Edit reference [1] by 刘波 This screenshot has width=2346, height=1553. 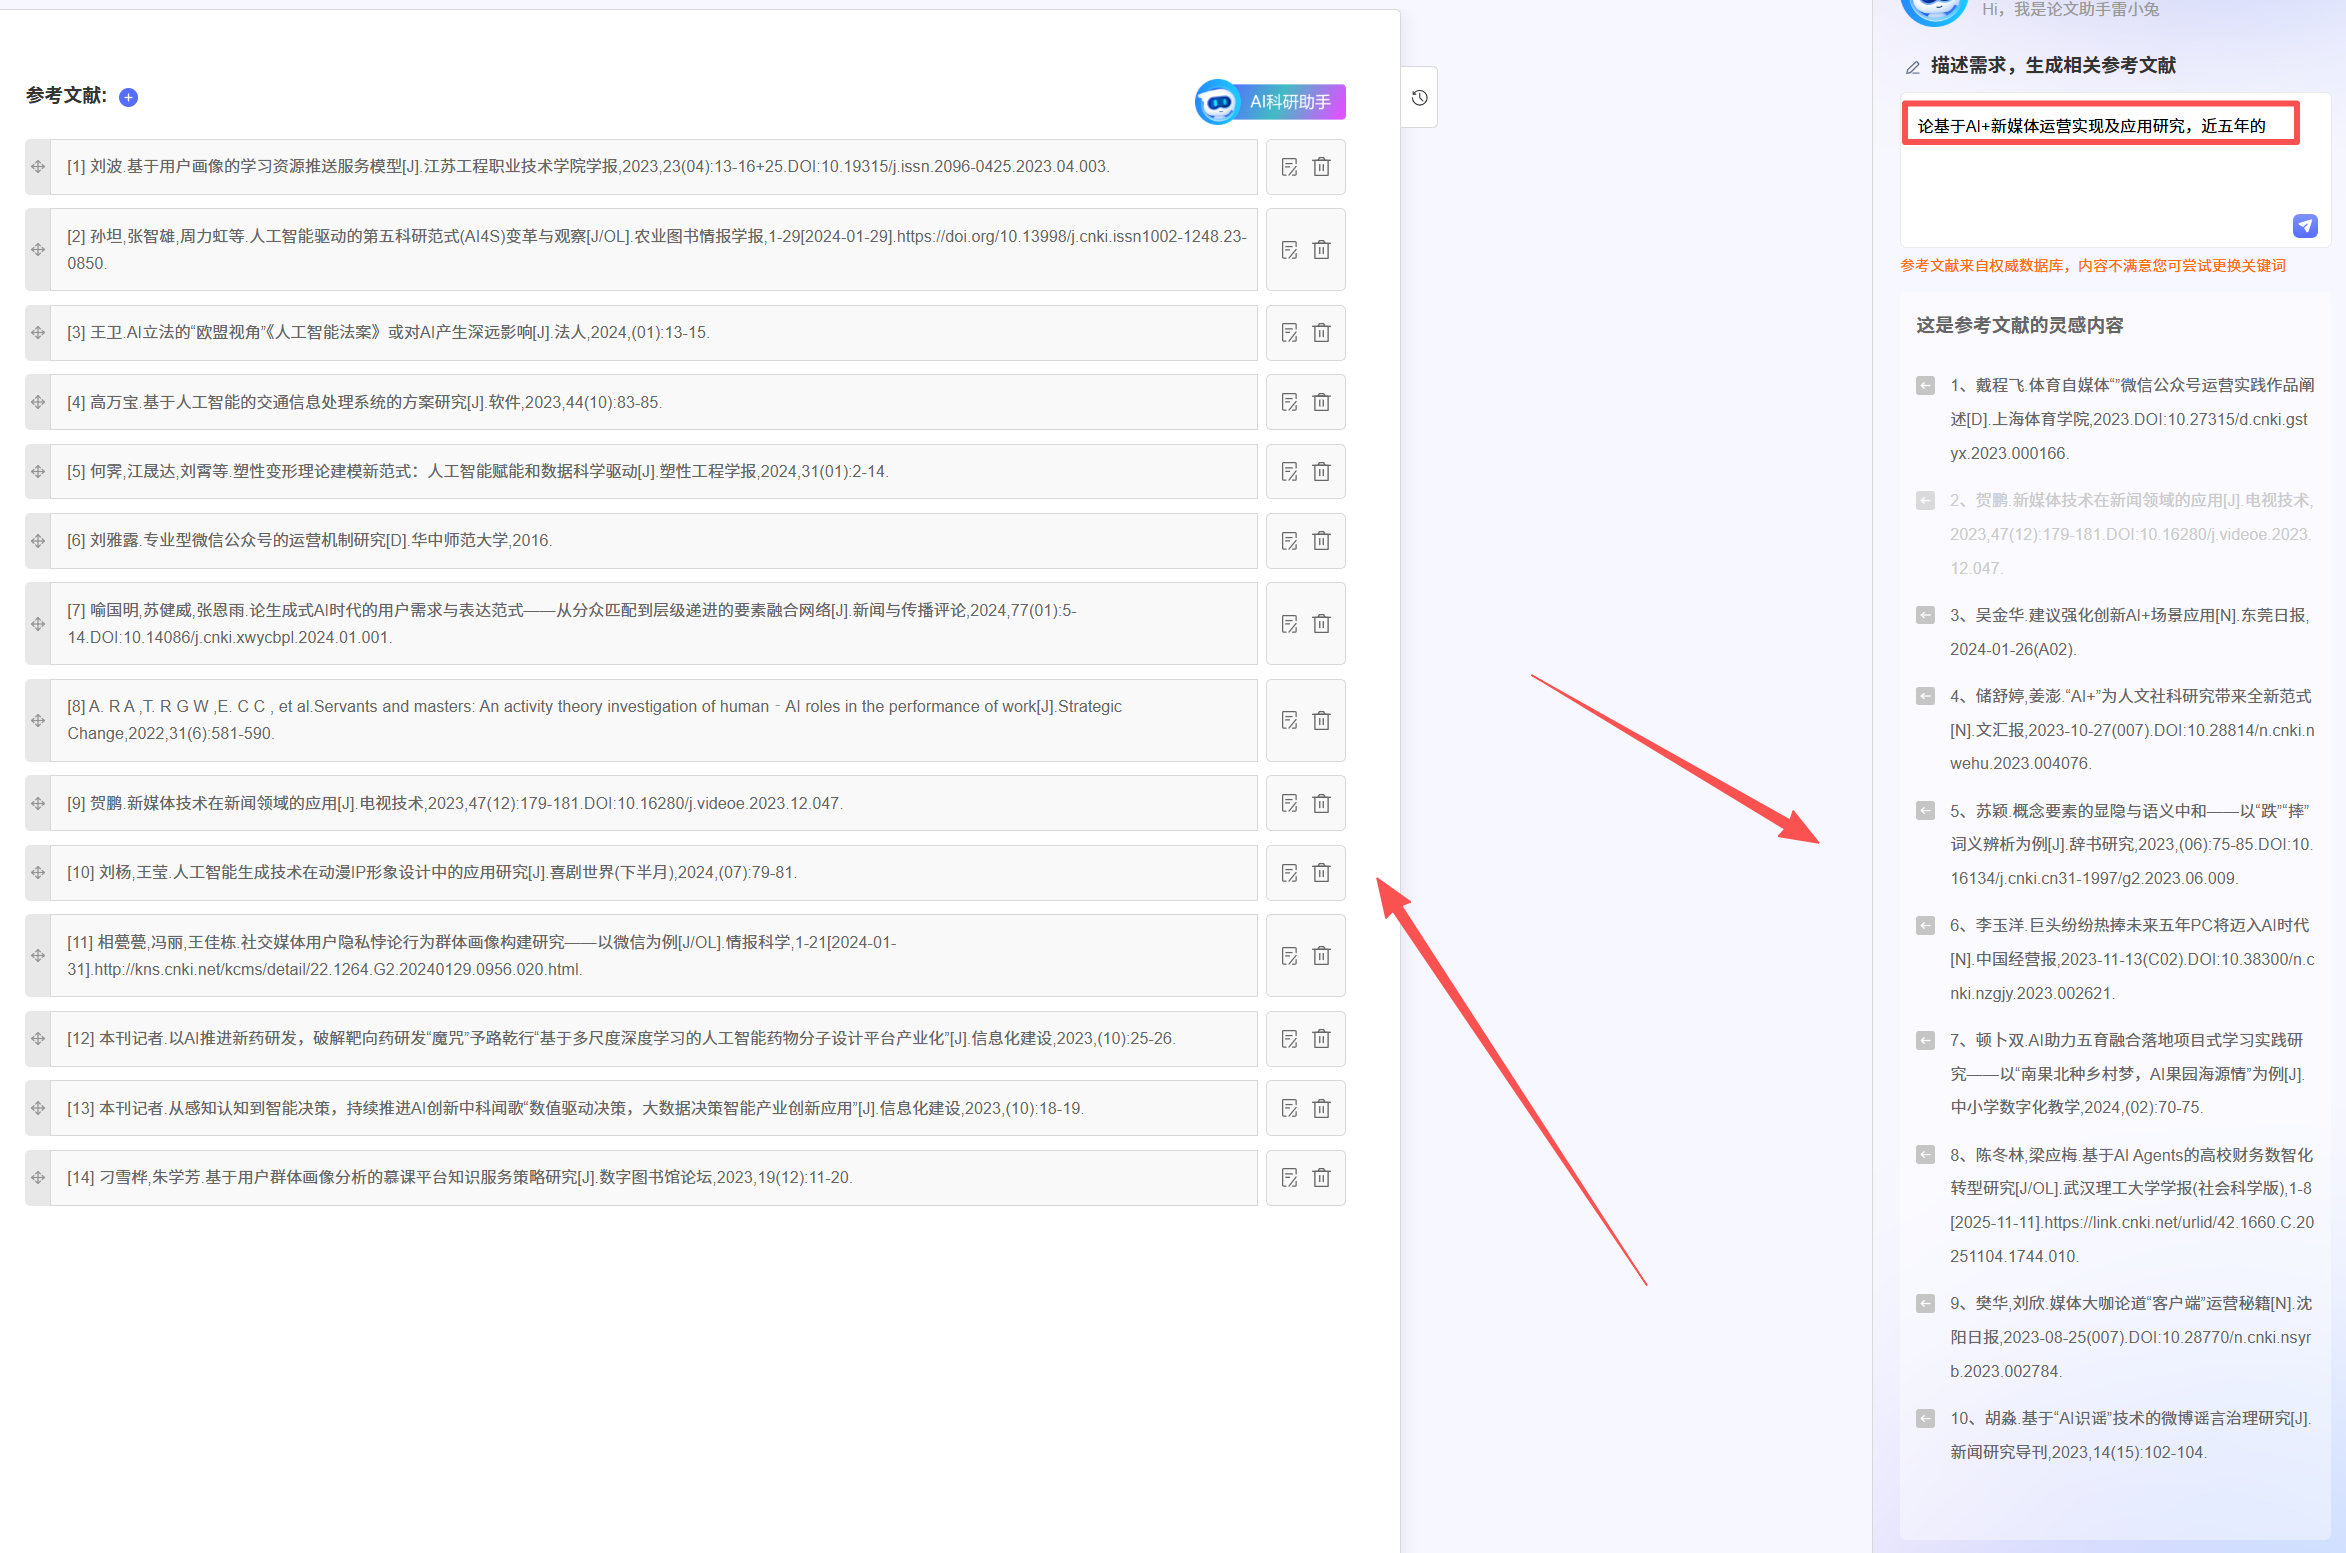1289,167
